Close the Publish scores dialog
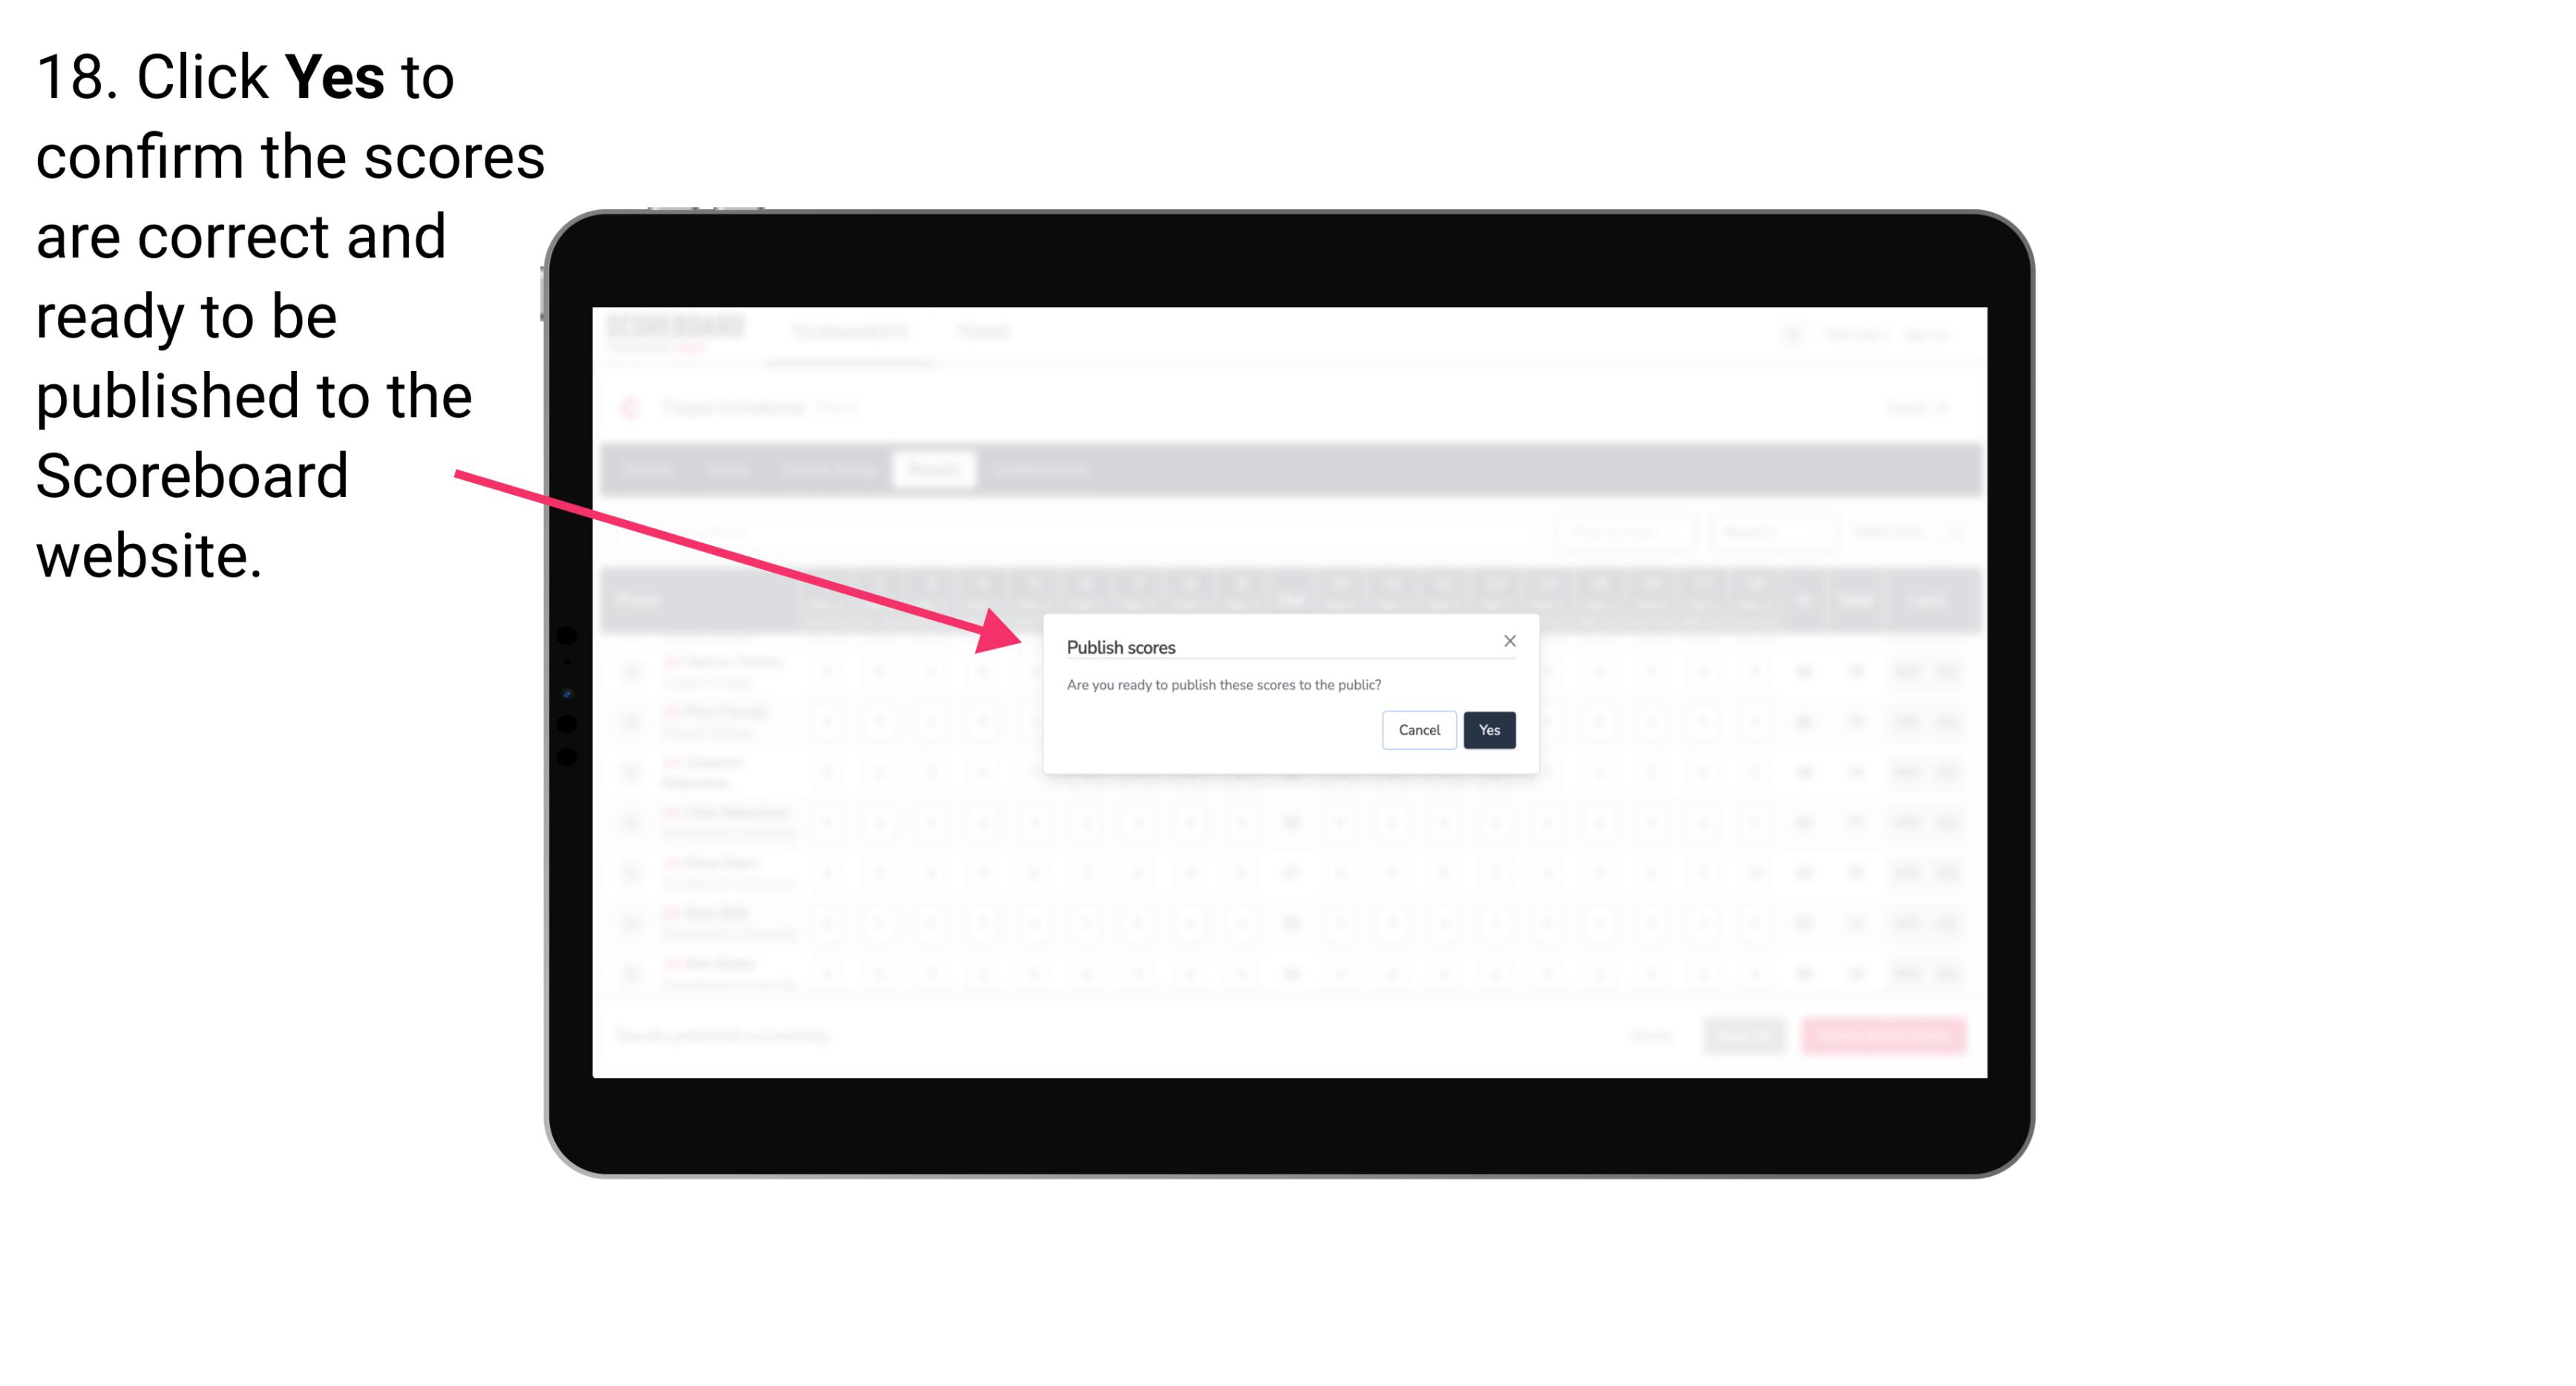The height and width of the screenshot is (1386, 2576). (1509, 642)
